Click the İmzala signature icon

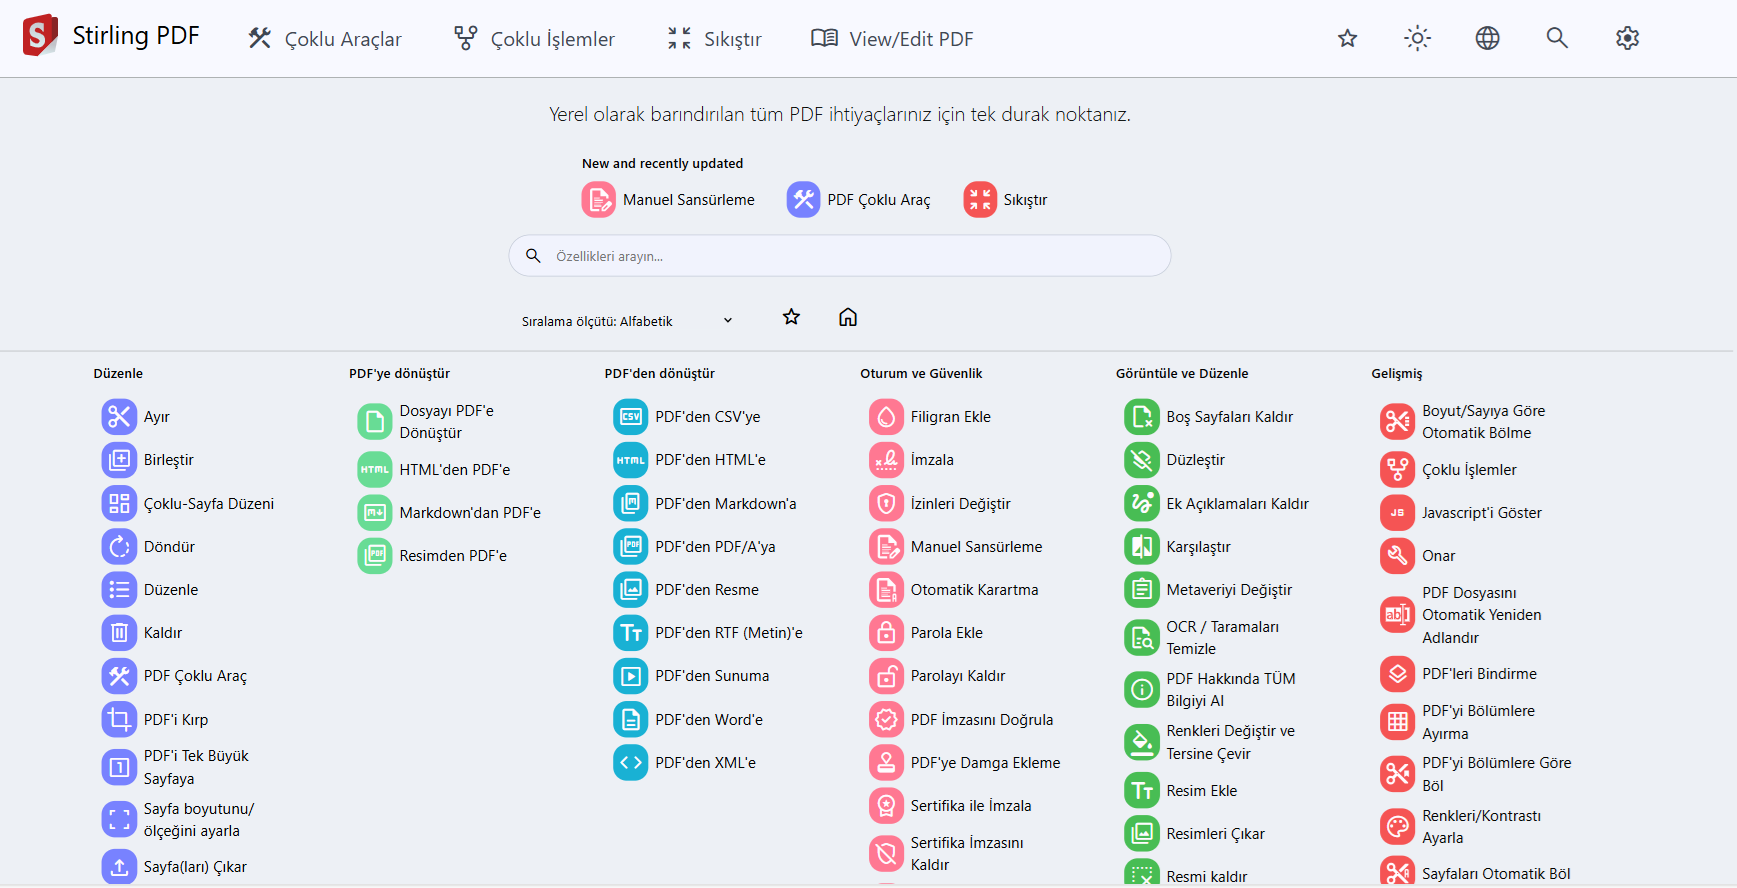(x=886, y=460)
